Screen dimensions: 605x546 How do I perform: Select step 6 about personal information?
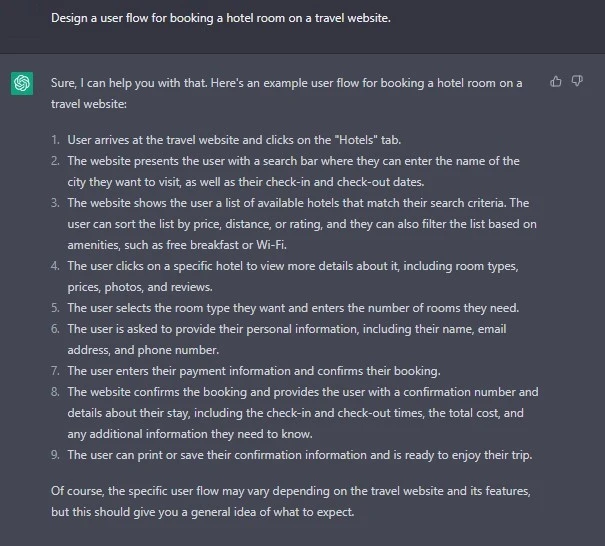tap(287, 340)
